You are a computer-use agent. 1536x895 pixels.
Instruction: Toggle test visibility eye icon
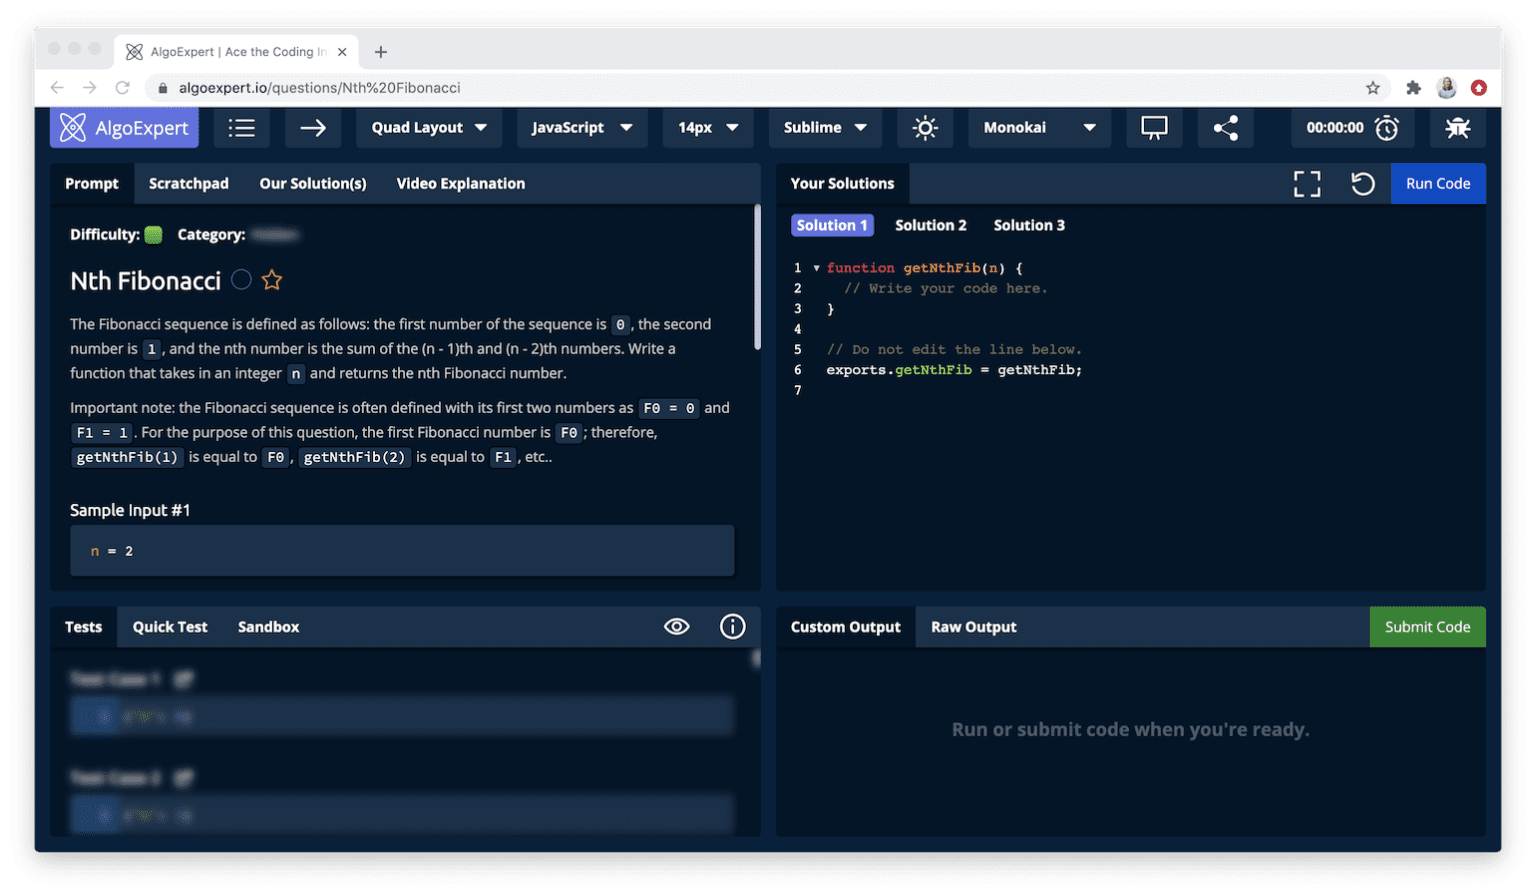coord(677,627)
